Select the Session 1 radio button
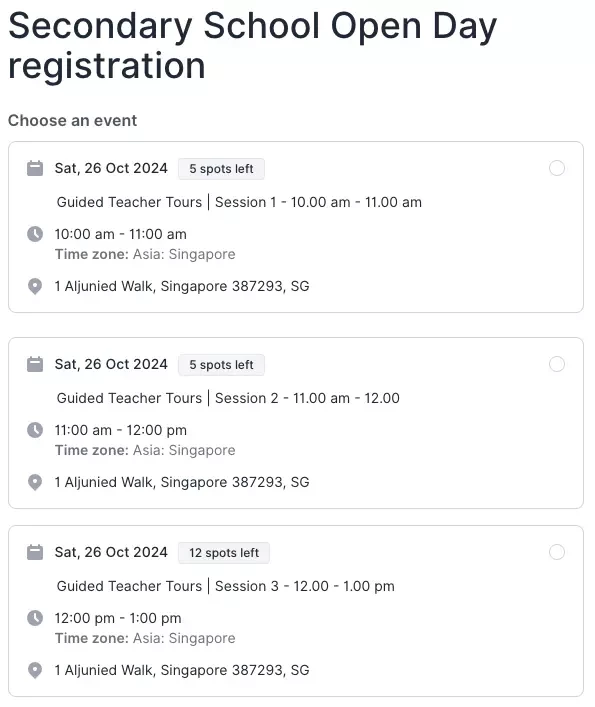The image size is (595, 707). point(557,168)
